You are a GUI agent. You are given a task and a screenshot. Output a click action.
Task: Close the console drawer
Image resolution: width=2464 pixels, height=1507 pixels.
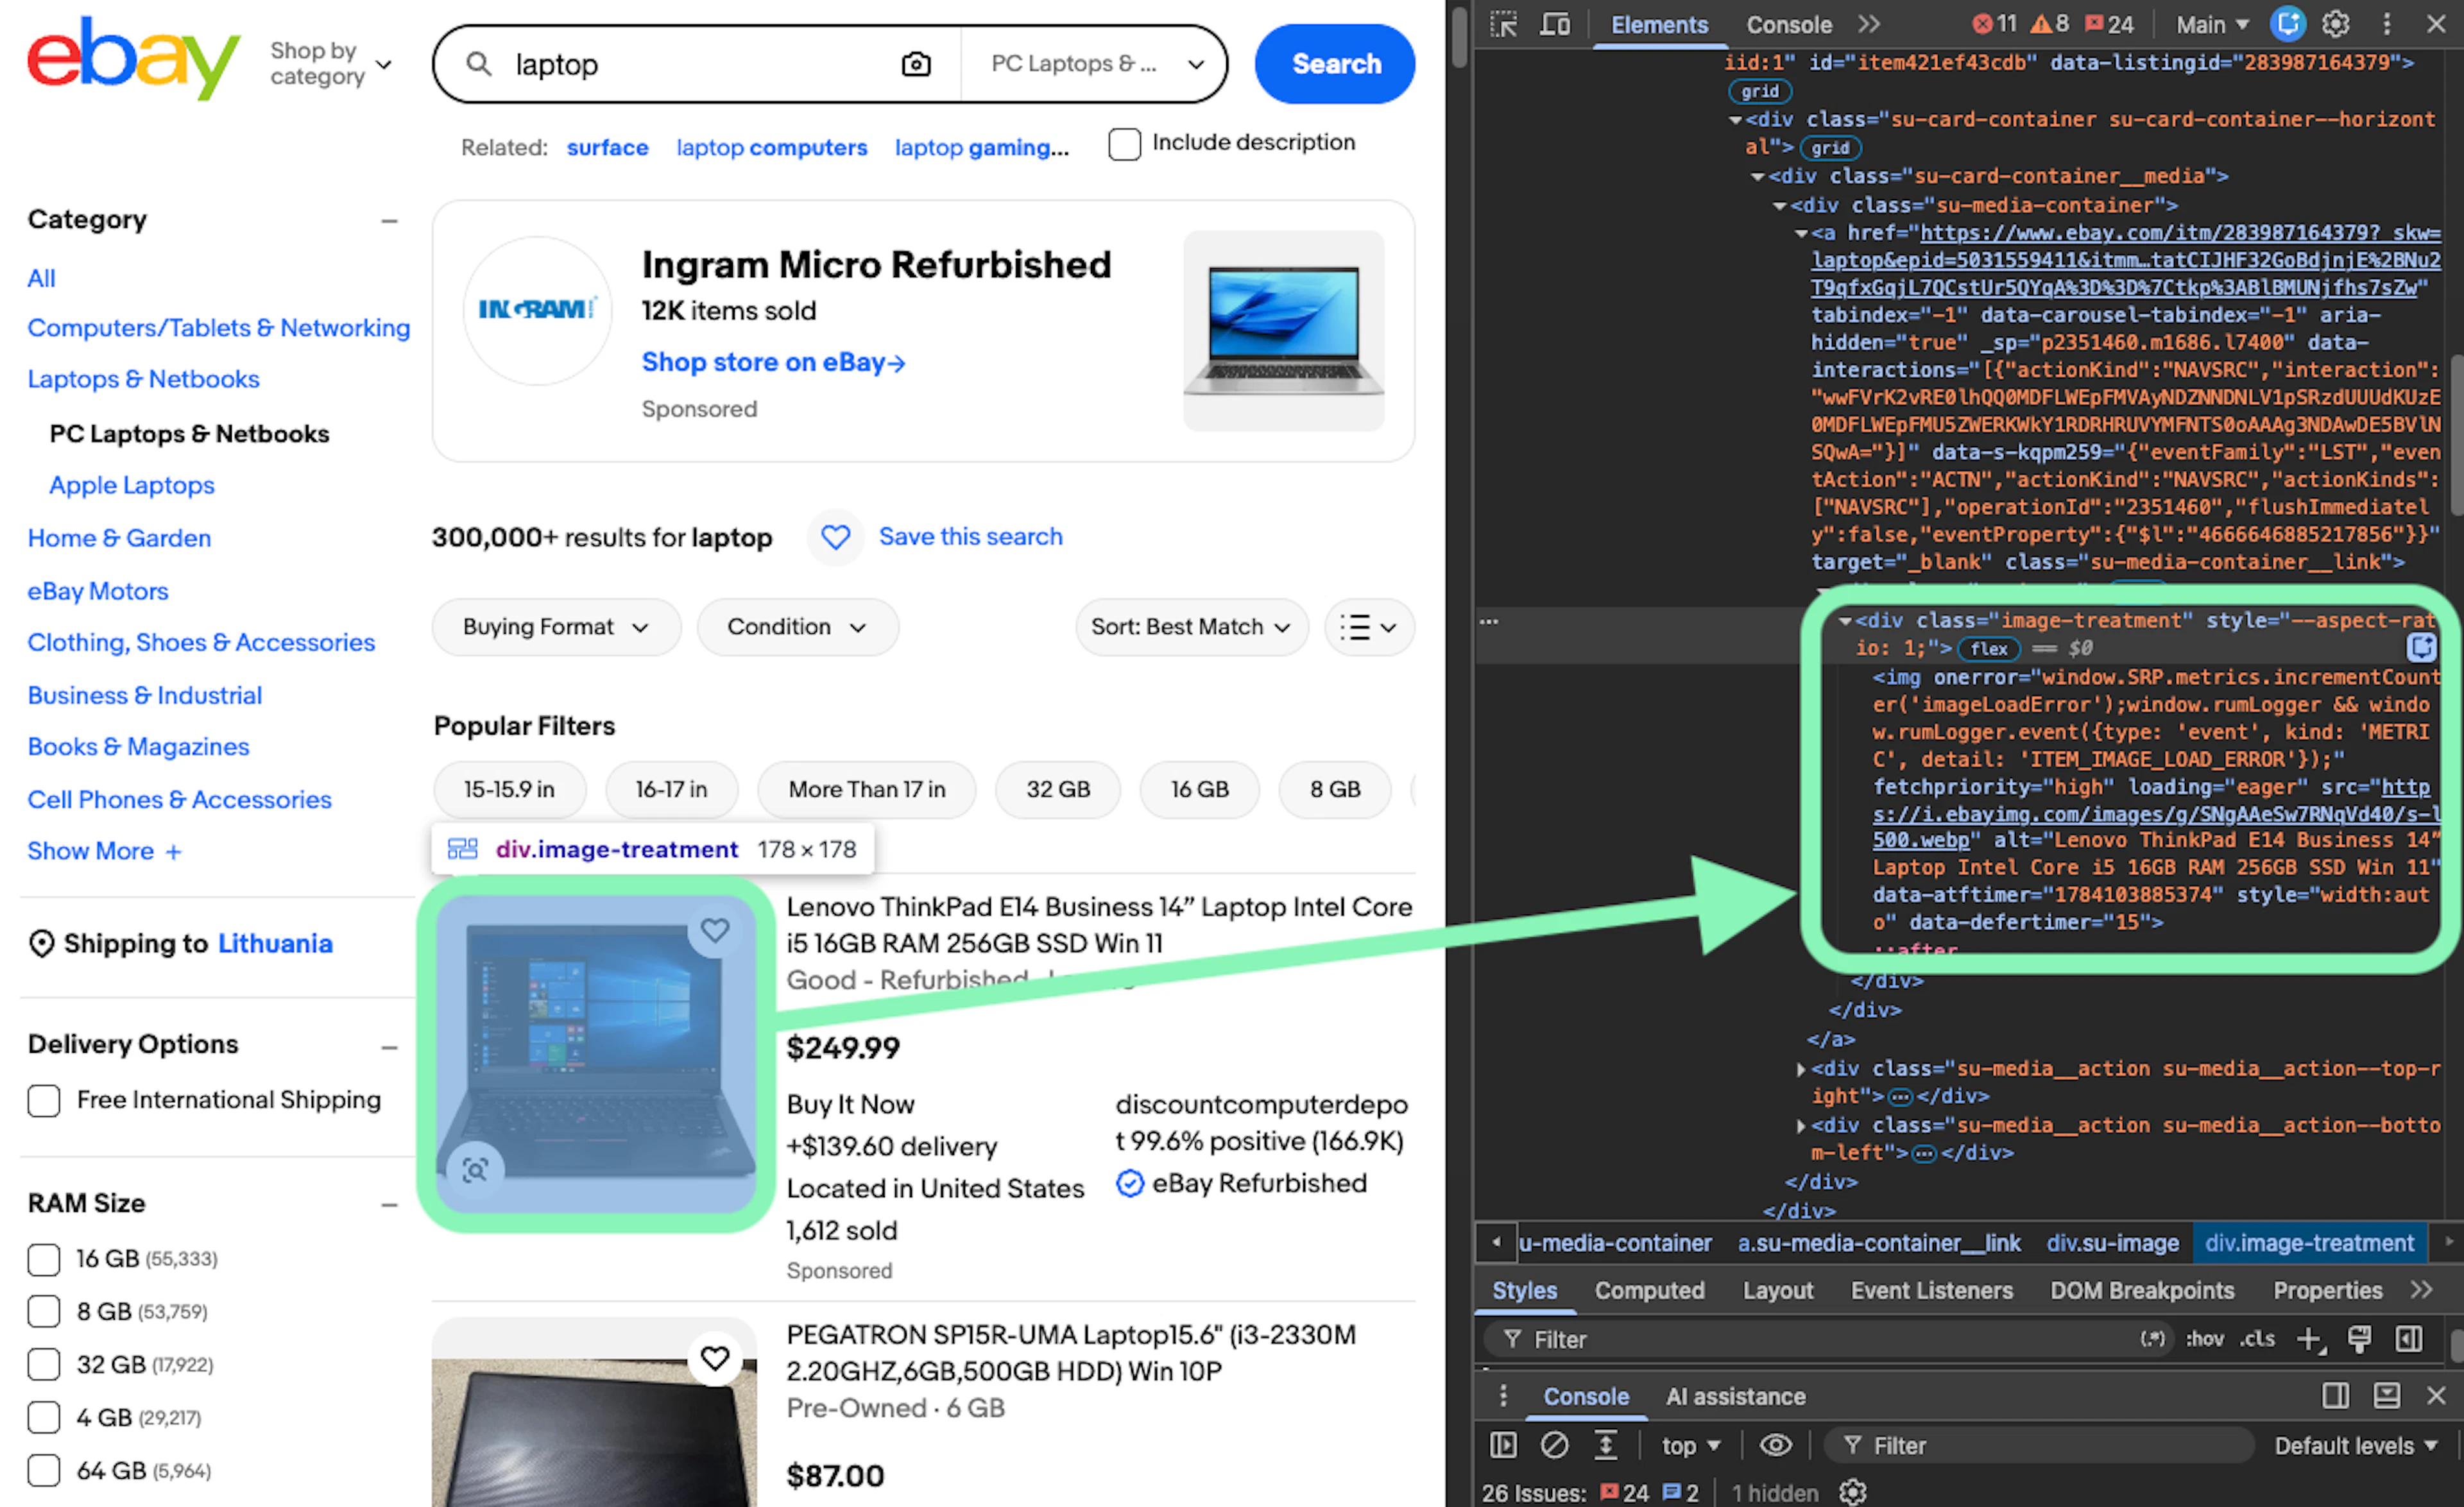click(x=2436, y=1396)
